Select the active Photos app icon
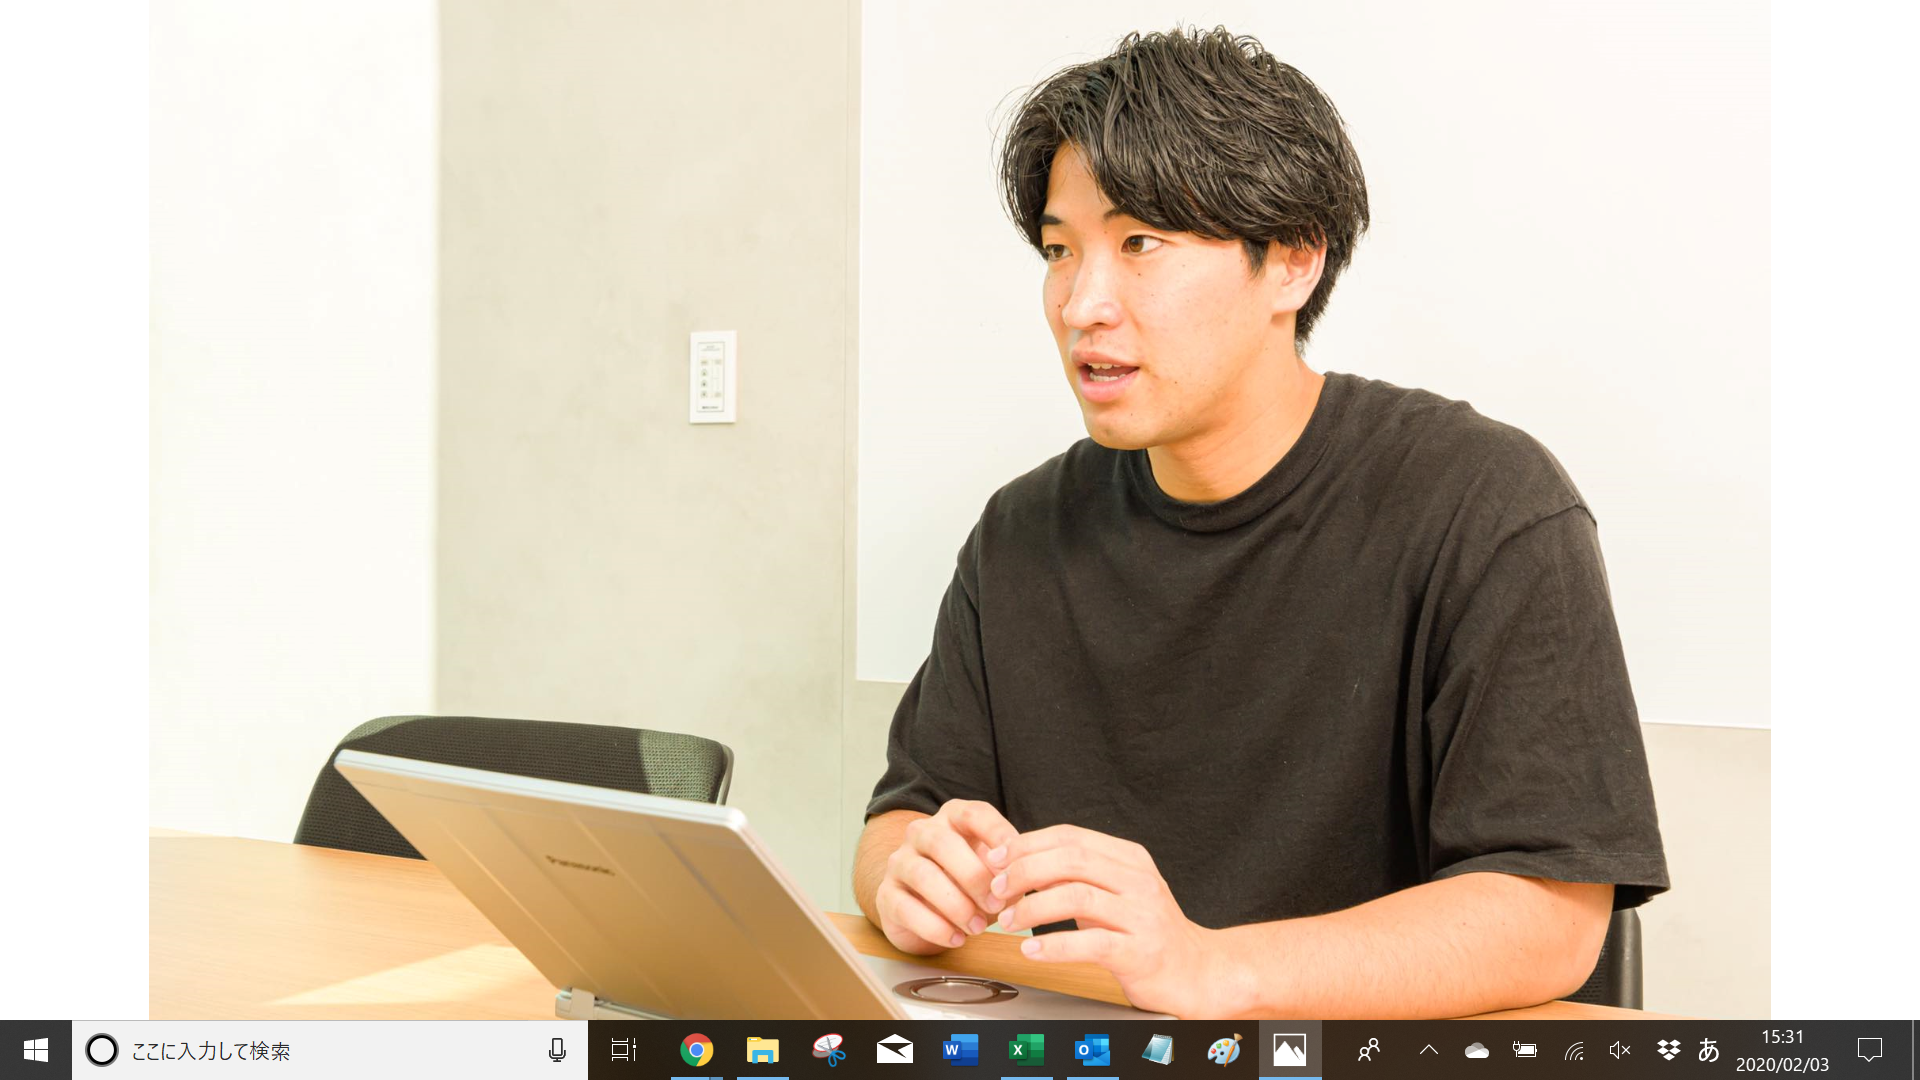Image resolution: width=1920 pixels, height=1080 pixels. click(1290, 1050)
